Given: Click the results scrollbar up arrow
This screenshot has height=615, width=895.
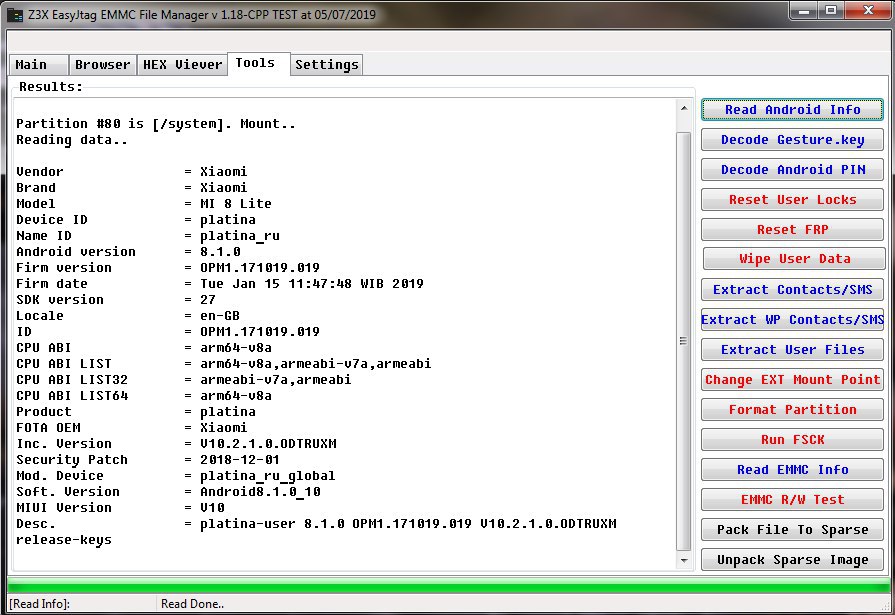Looking at the screenshot, I should (x=684, y=107).
